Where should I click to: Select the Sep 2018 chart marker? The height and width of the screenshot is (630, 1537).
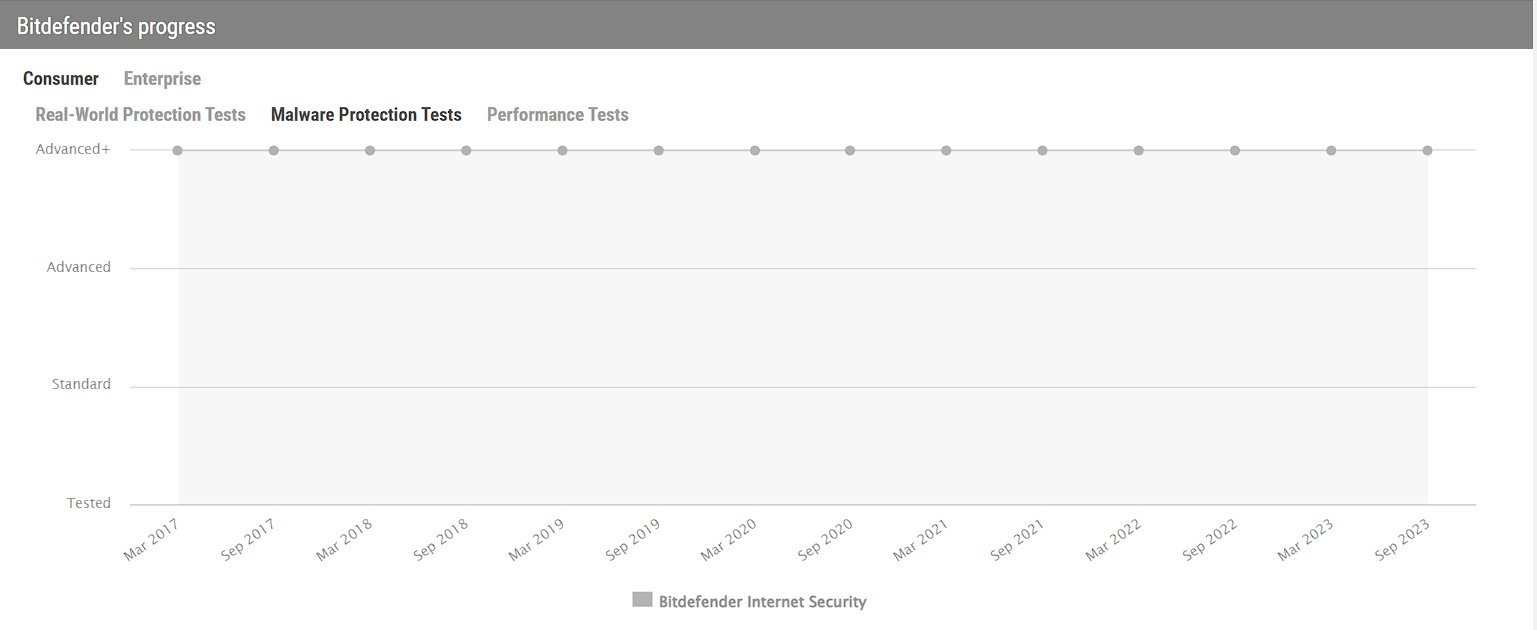pos(466,151)
